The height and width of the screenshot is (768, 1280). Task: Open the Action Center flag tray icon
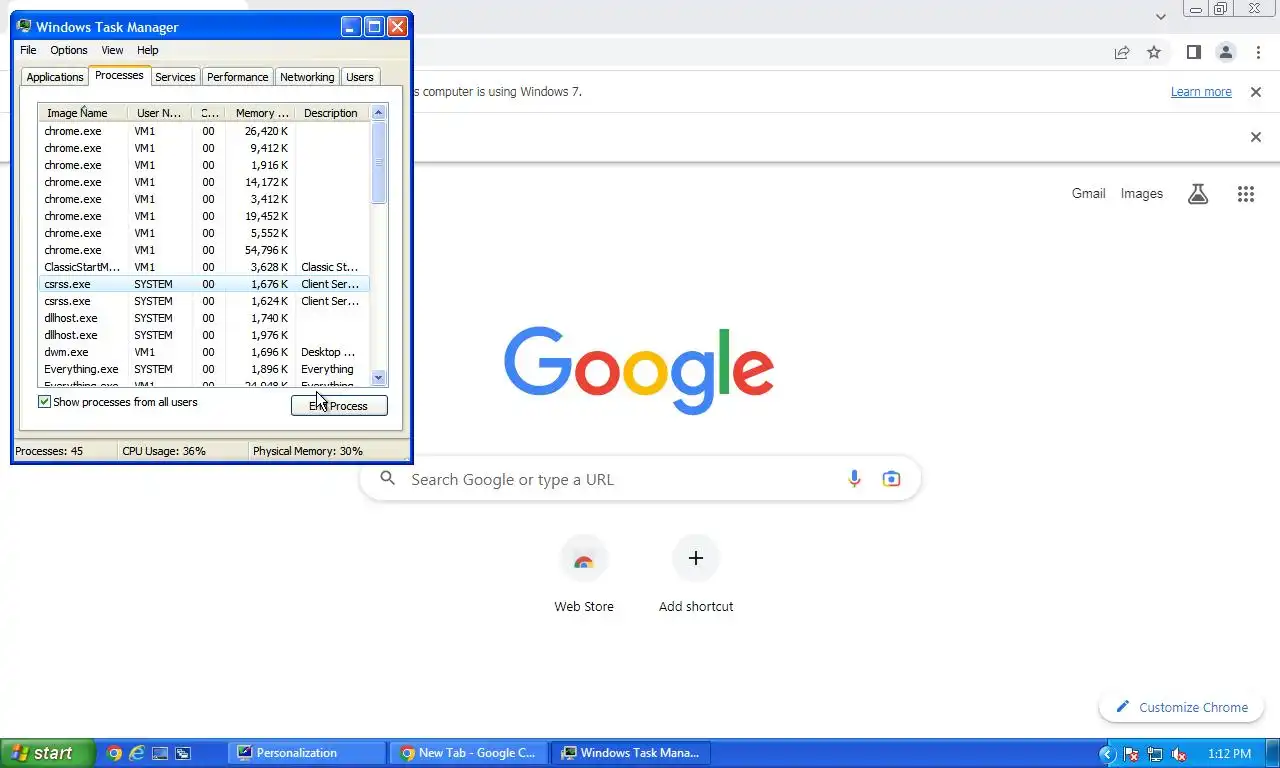pyautogui.click(x=1131, y=754)
